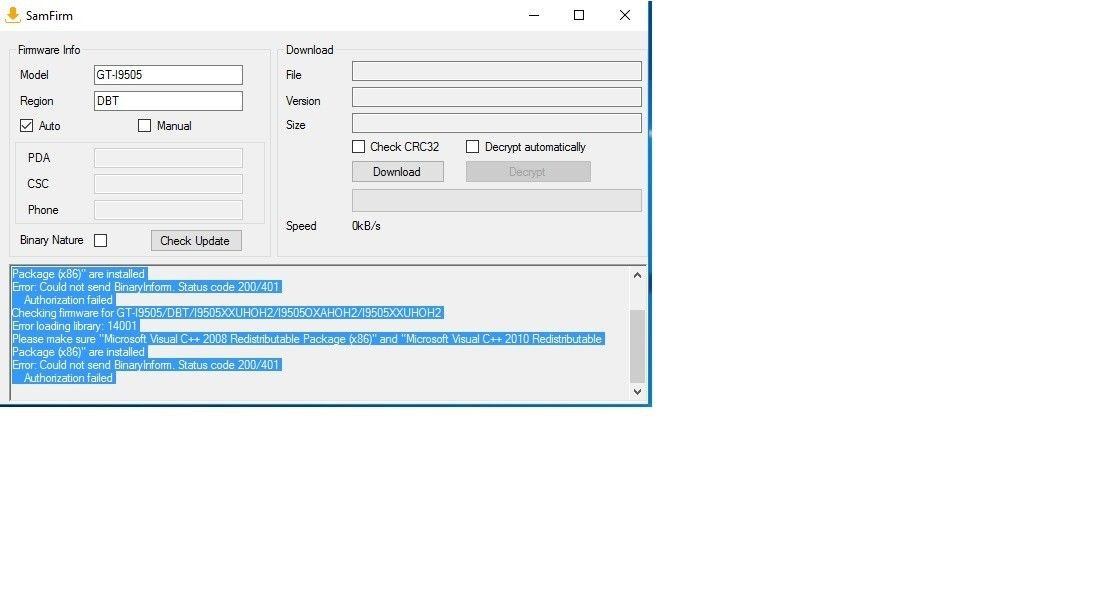Click the Size field

pos(497,123)
